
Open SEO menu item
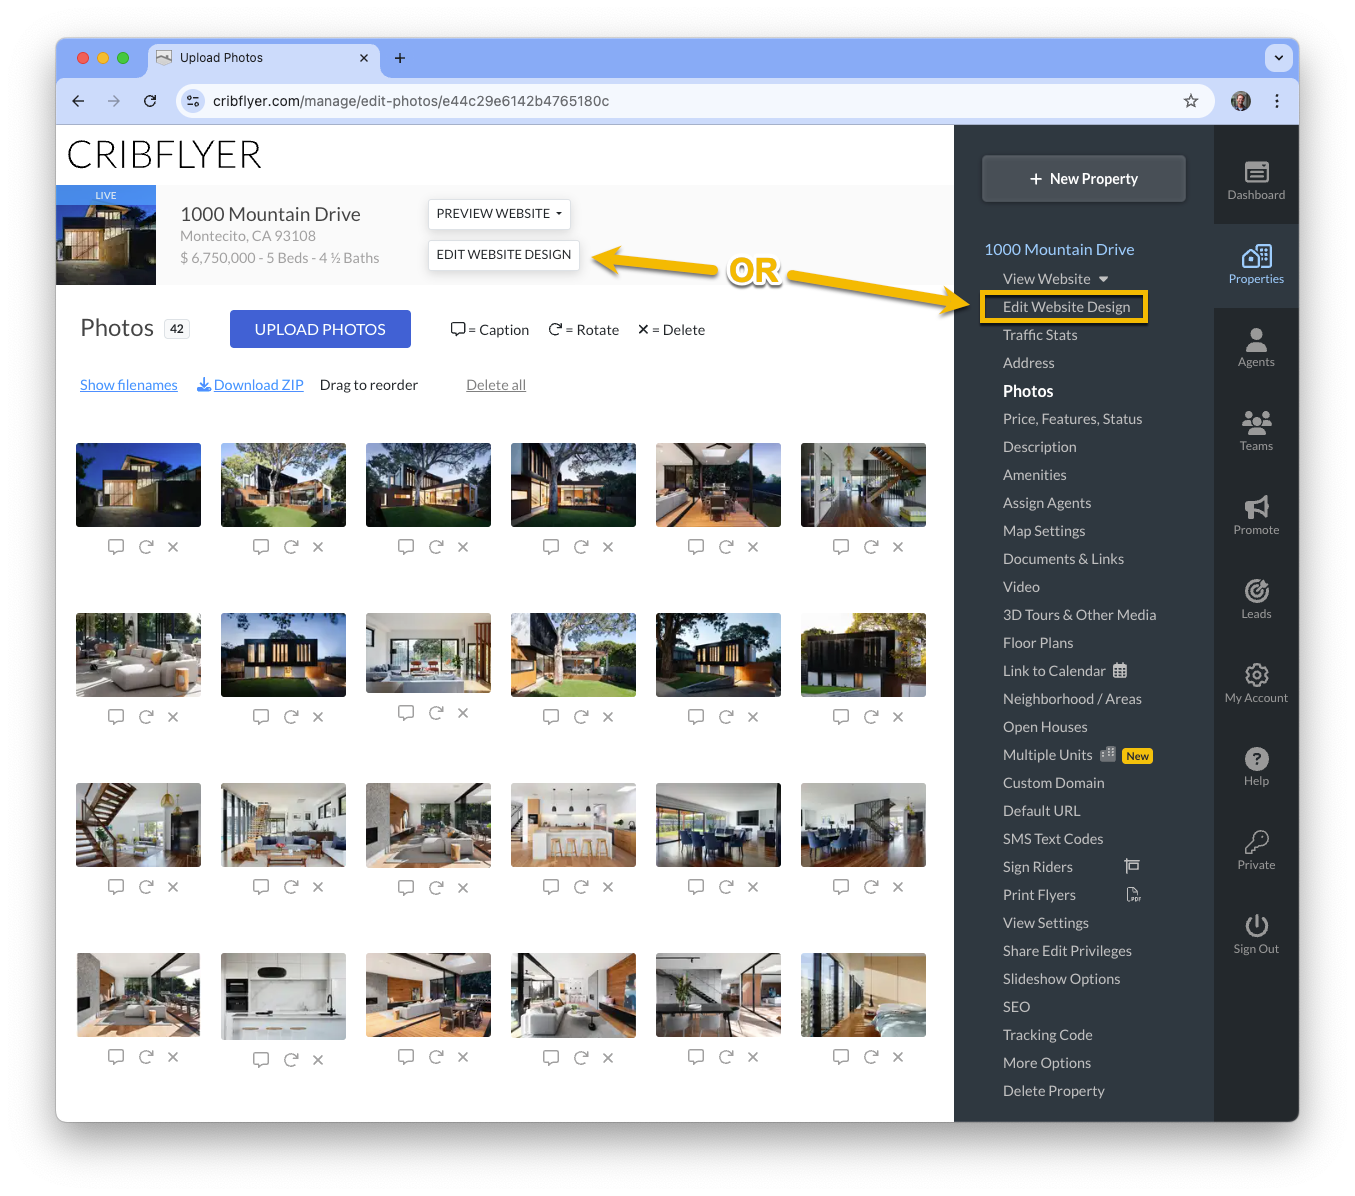tap(1016, 1007)
